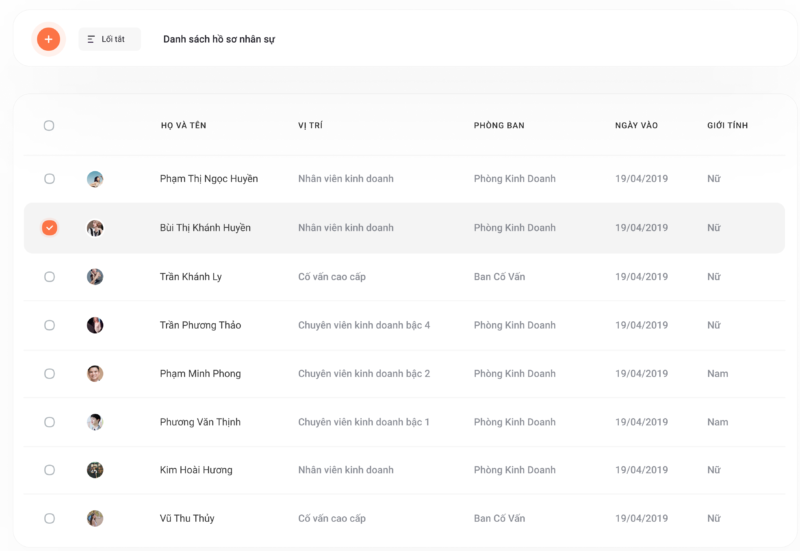
Task: Open Bùi Thị Khánh Huyền's profile photo
Action: pyautogui.click(x=95, y=228)
